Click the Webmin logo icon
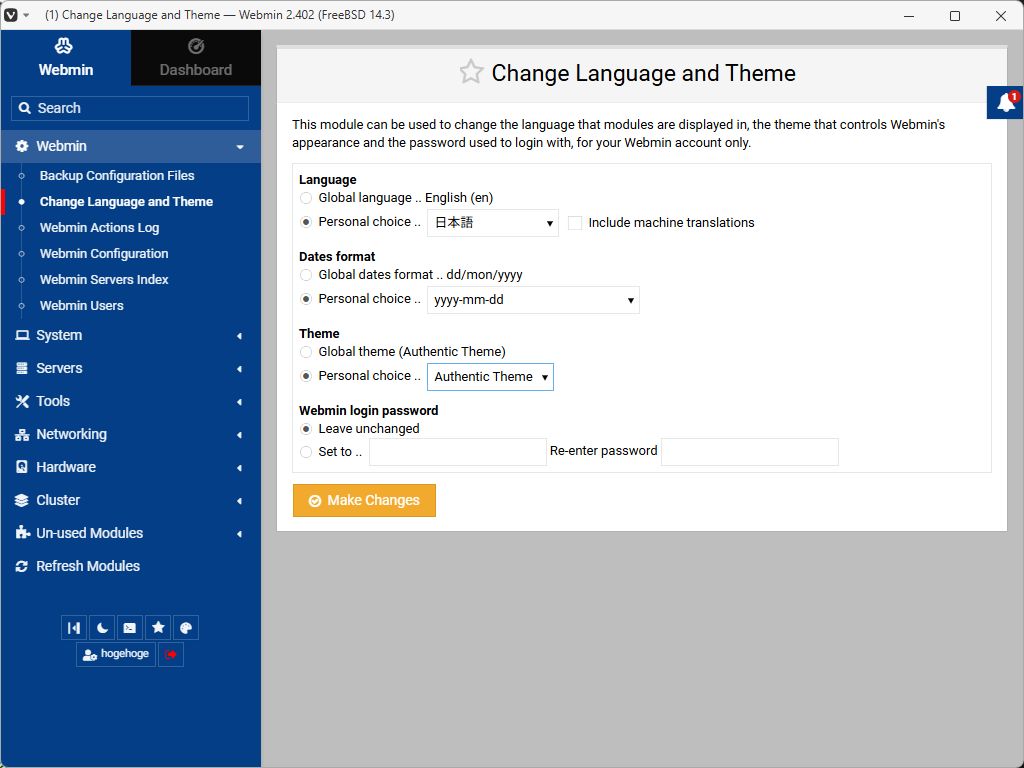This screenshot has width=1024, height=768. [64, 46]
